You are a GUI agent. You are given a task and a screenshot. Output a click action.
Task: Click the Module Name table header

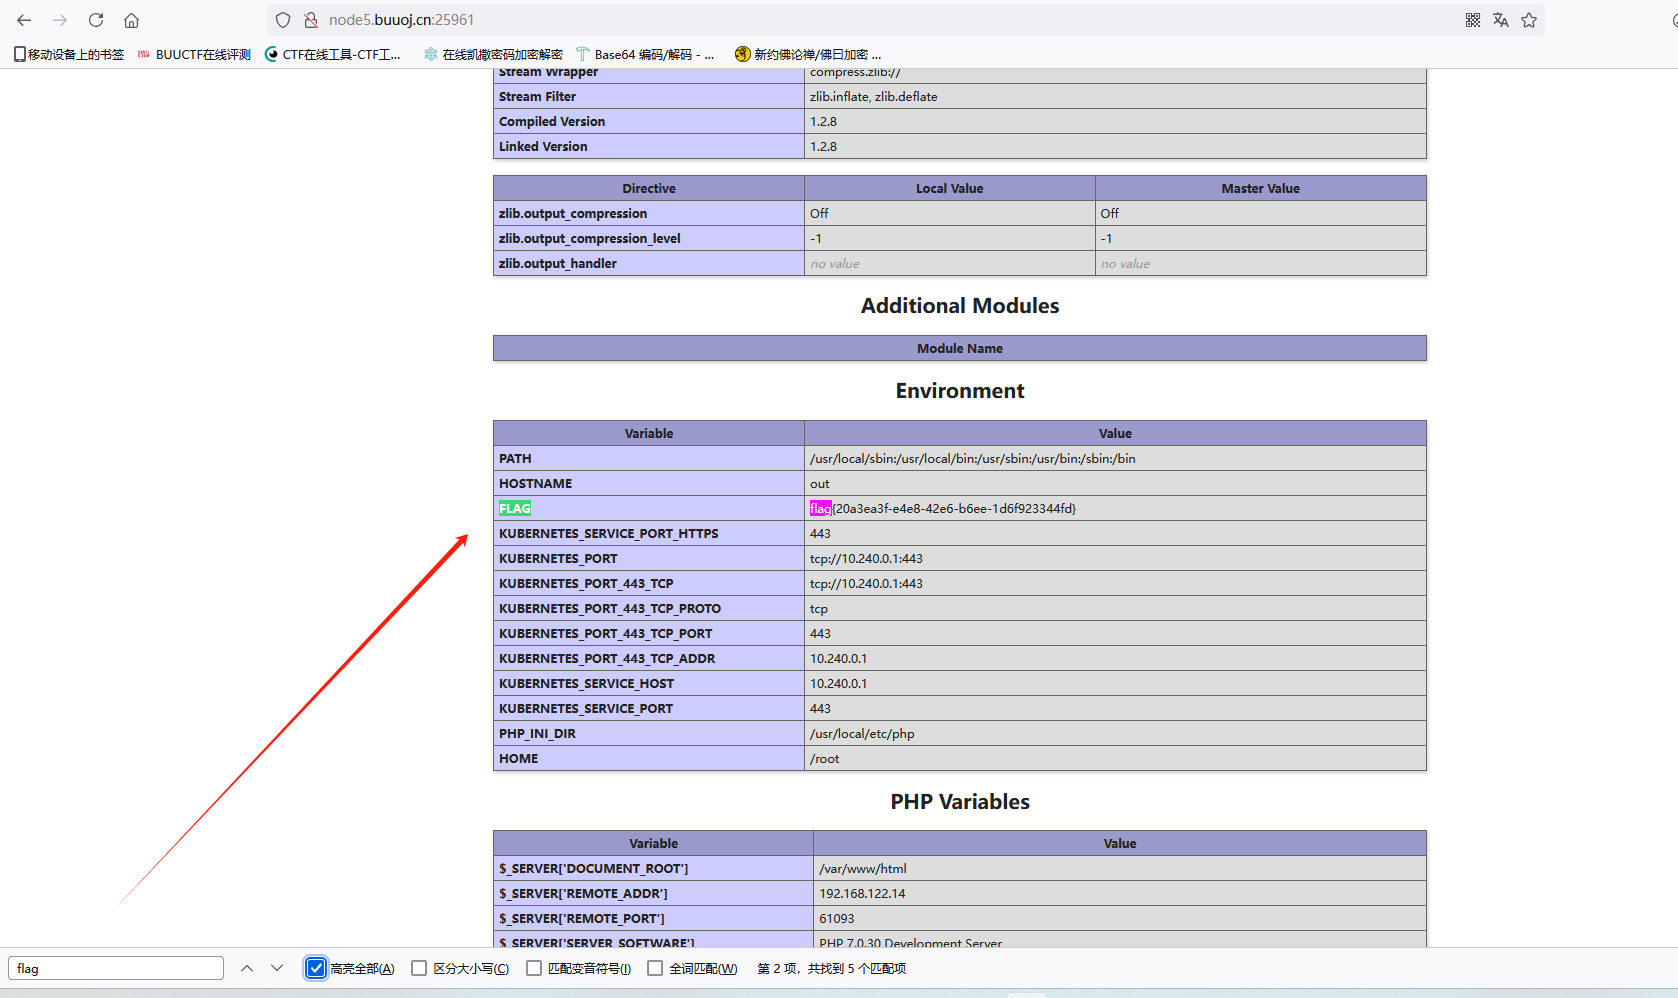click(960, 348)
